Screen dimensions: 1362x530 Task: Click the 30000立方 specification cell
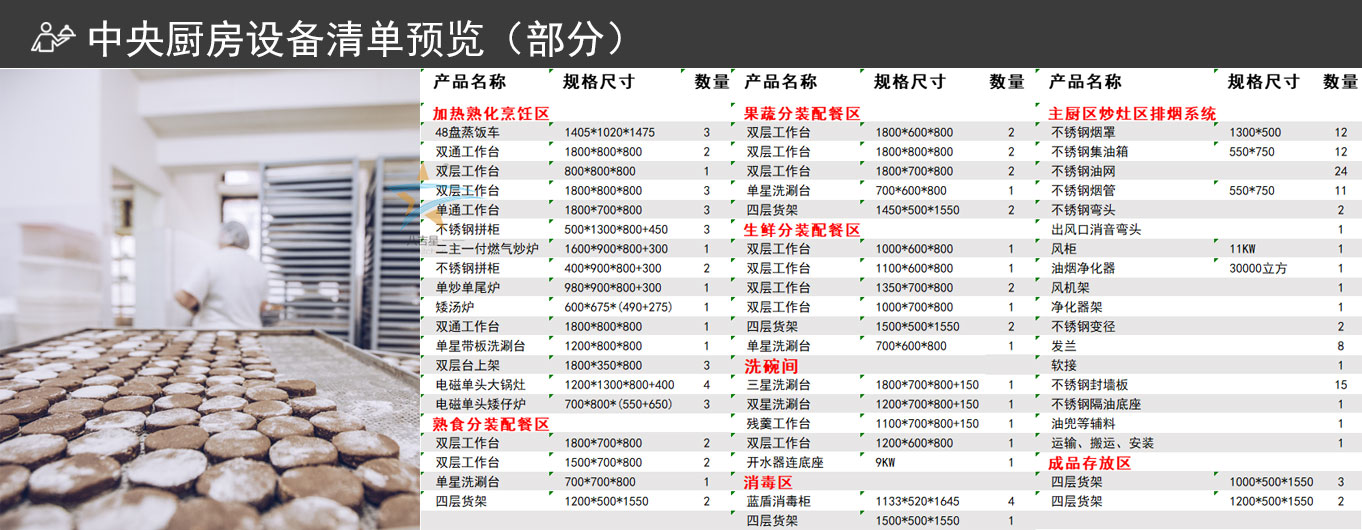(x=1258, y=269)
